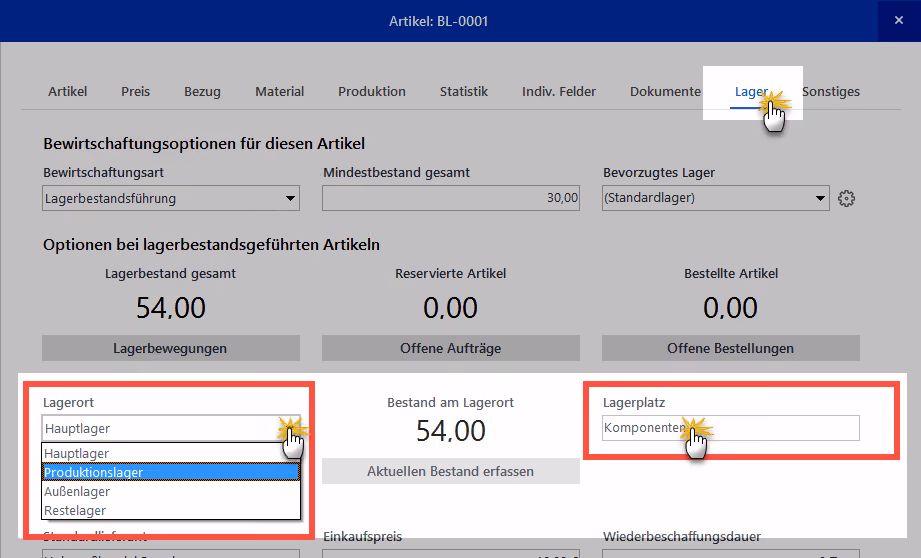
Task: Choose Produktionslager from the Lagerort list
Action: click(171, 472)
